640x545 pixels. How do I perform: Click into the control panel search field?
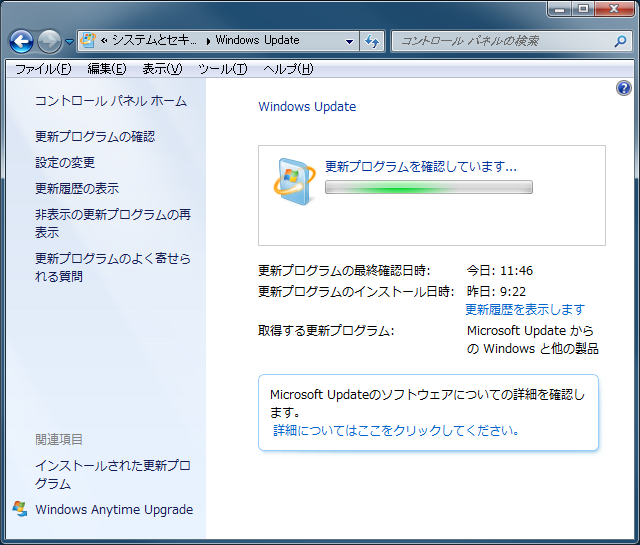point(500,41)
